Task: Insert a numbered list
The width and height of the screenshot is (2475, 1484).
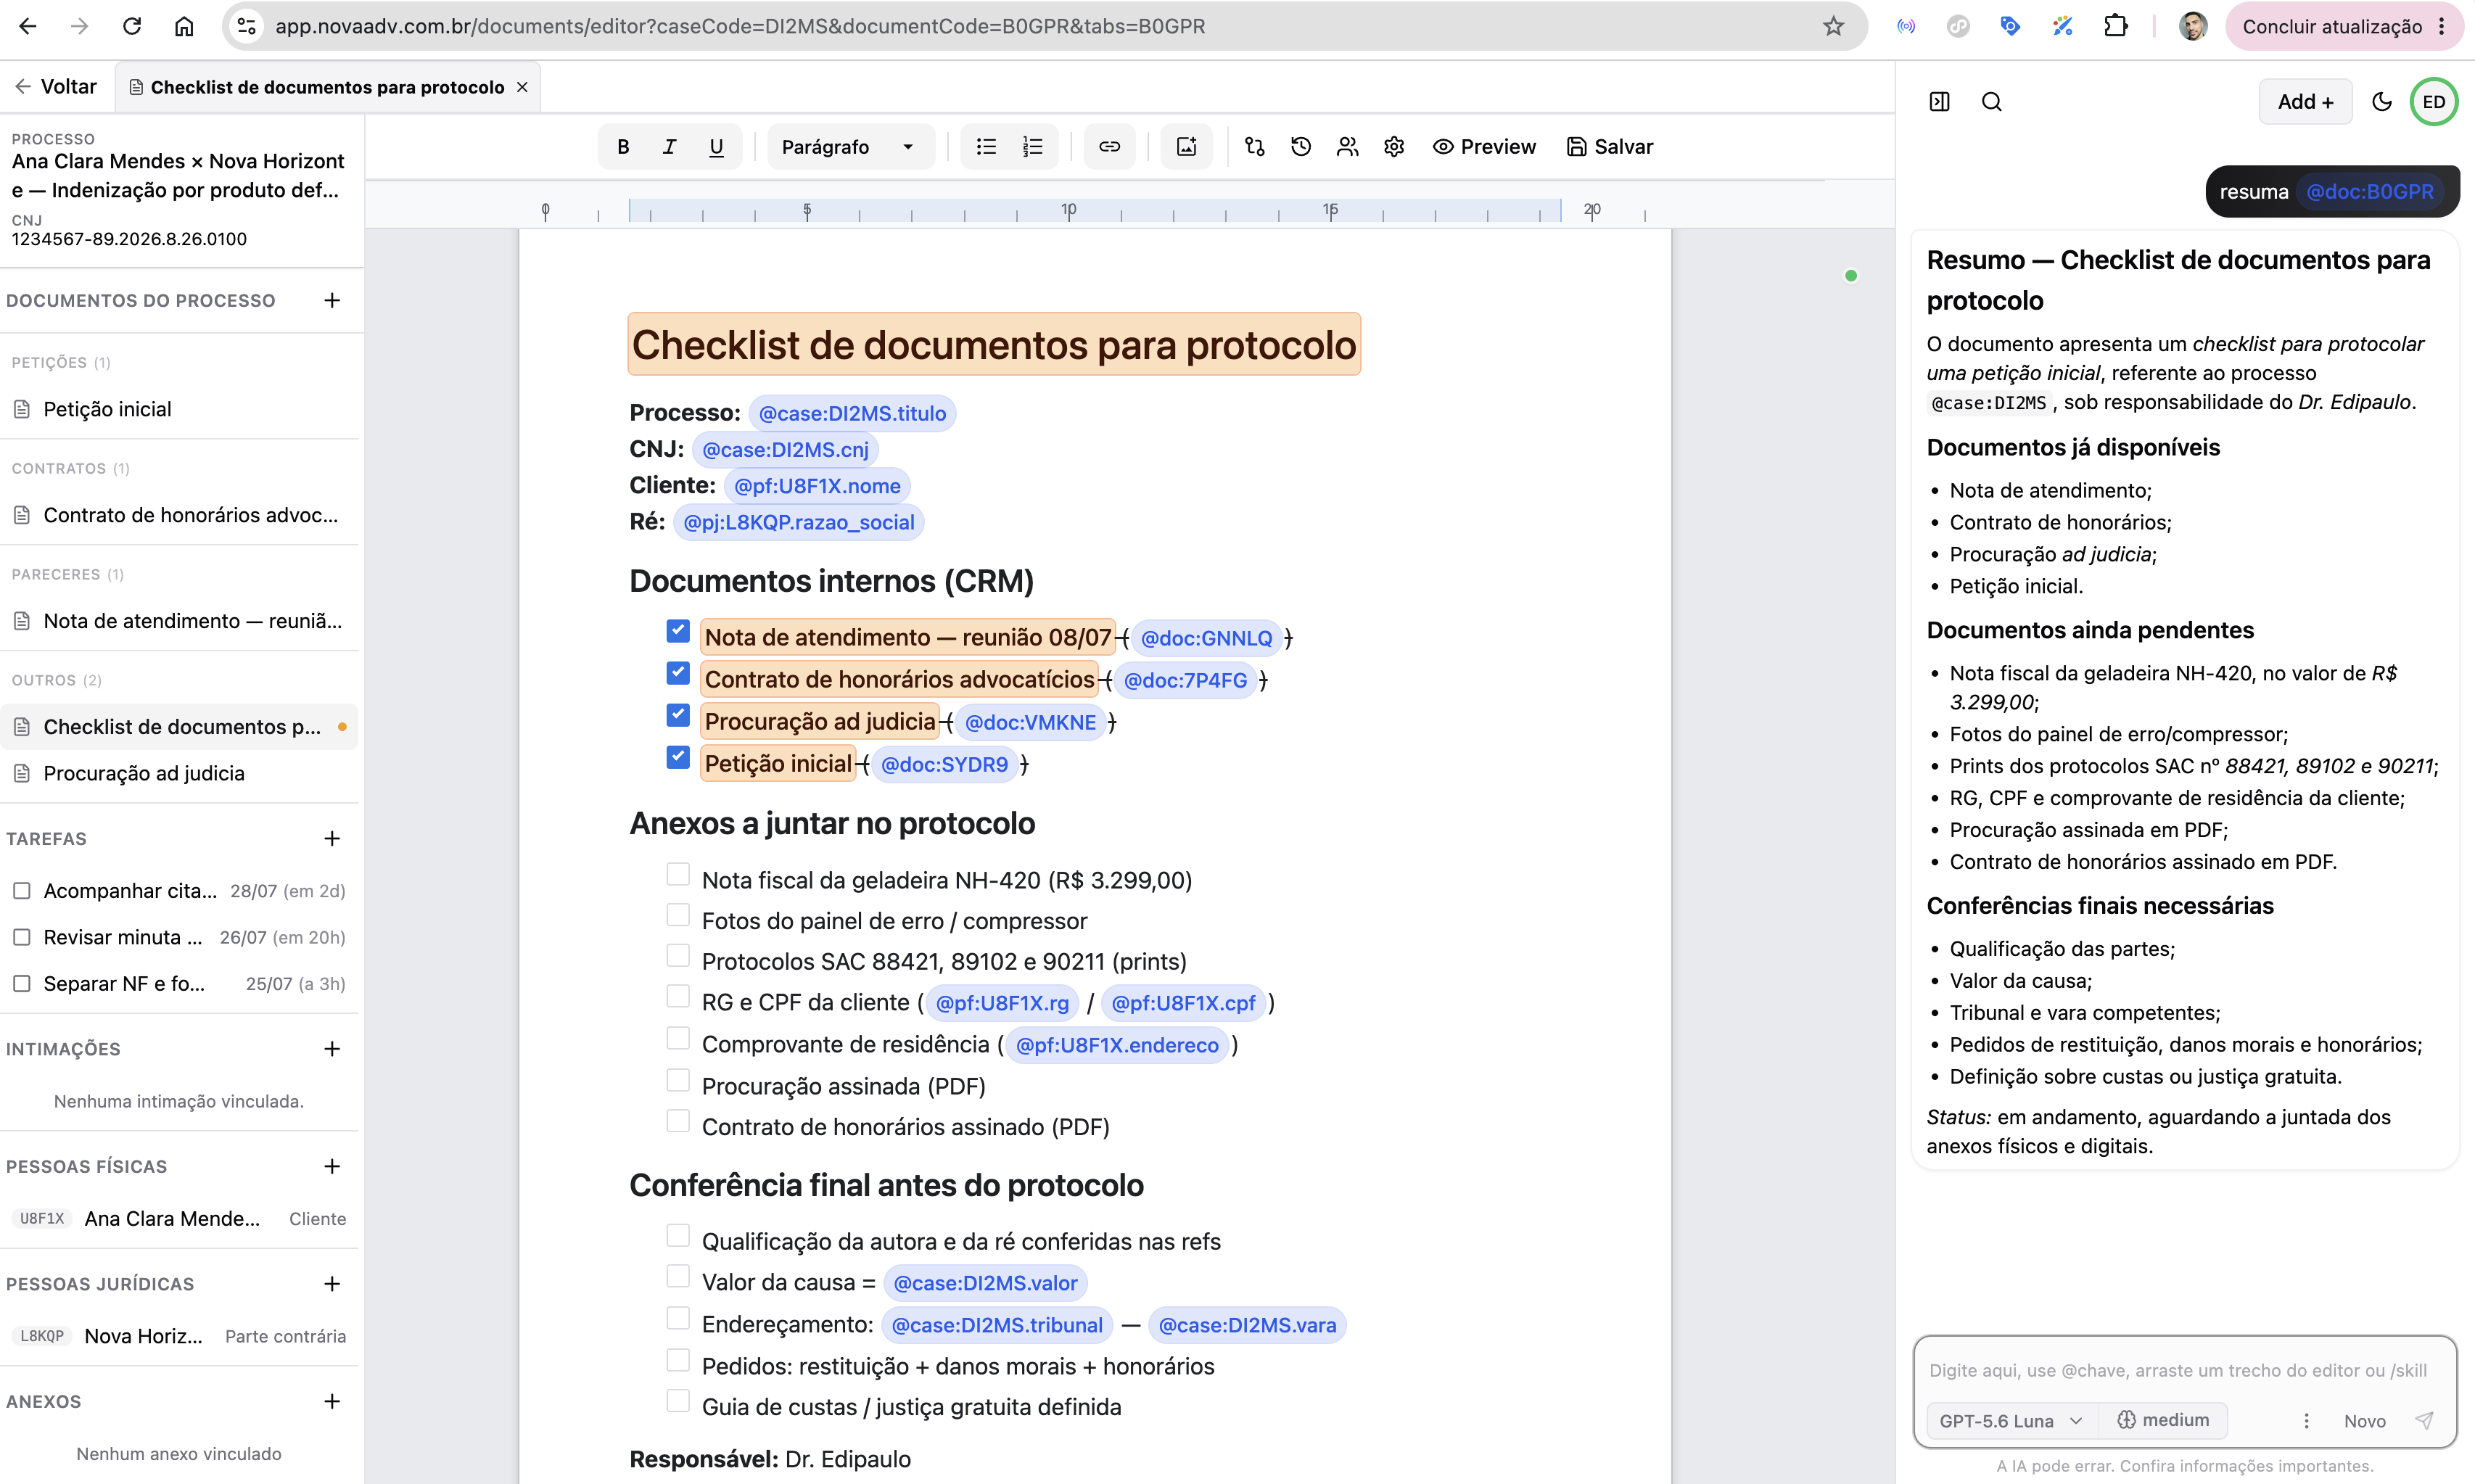Action: point(1033,147)
